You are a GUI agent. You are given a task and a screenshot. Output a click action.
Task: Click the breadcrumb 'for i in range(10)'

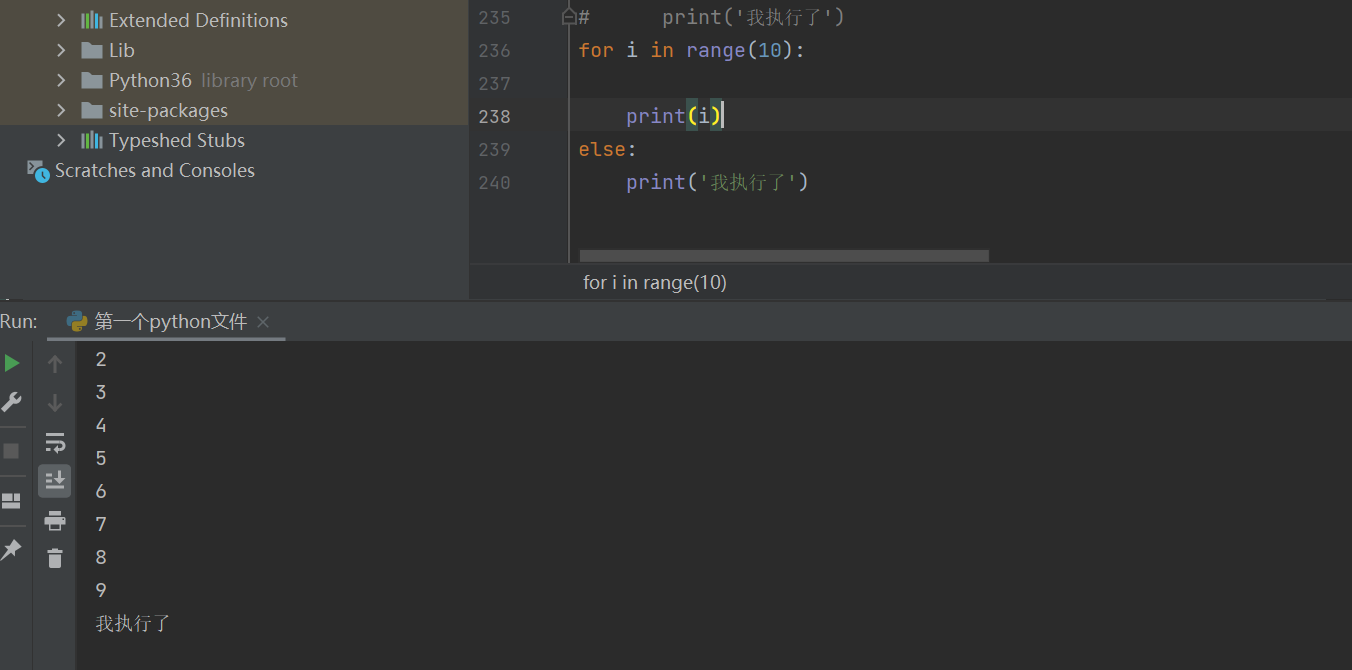tap(655, 283)
